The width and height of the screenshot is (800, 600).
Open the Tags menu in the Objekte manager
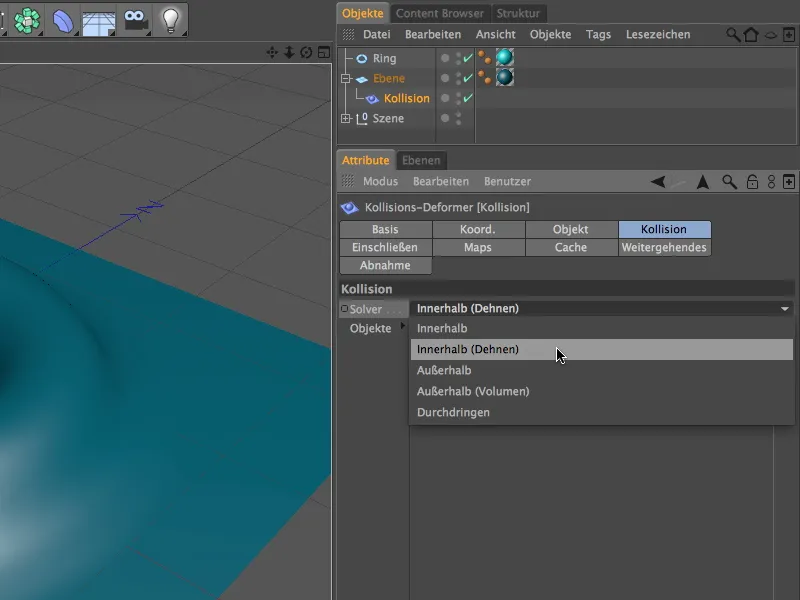click(598, 34)
